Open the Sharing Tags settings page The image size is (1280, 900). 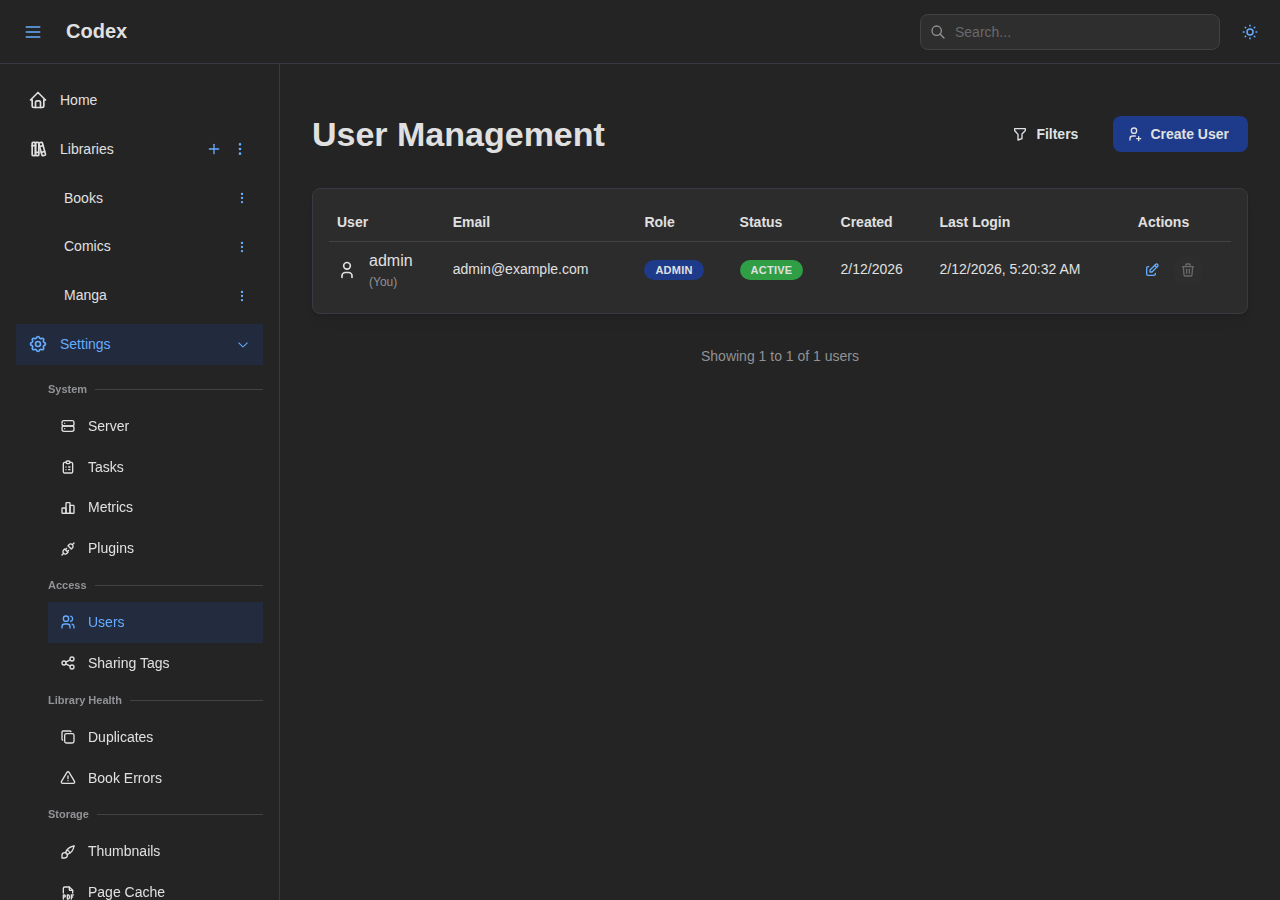(x=128, y=663)
